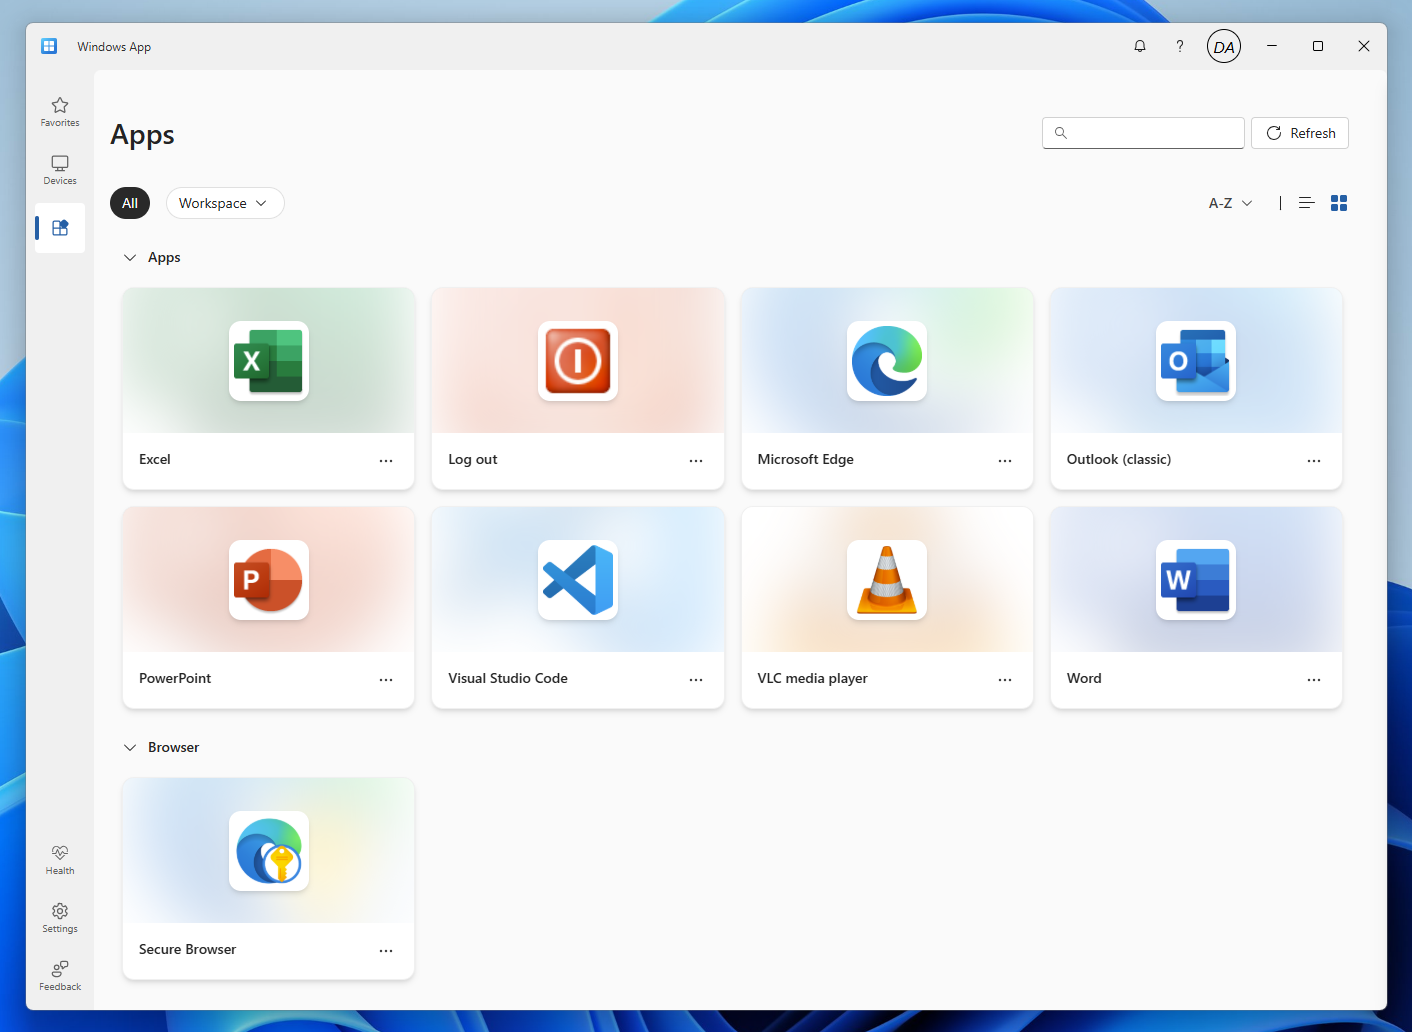Image resolution: width=1412 pixels, height=1032 pixels.
Task: Select the Apps section in sidebar
Action: coord(59,227)
